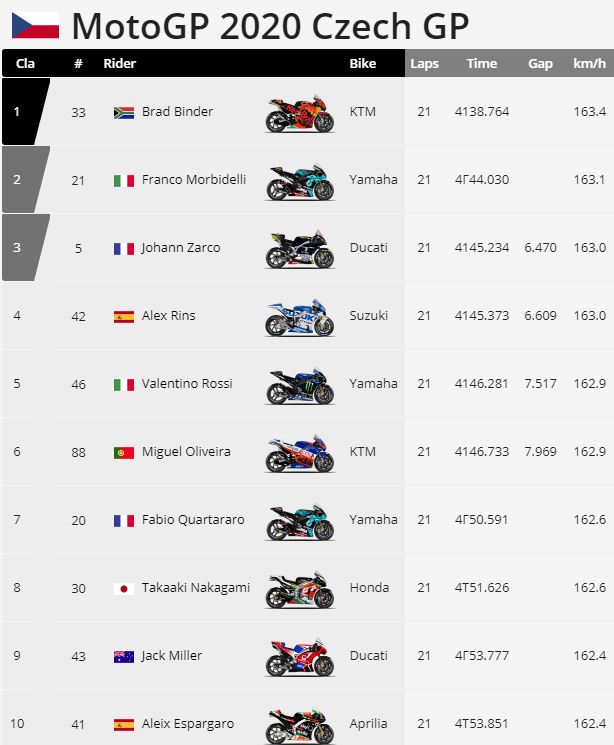Open Alex Rins' Suzuki bike image

click(x=300, y=317)
